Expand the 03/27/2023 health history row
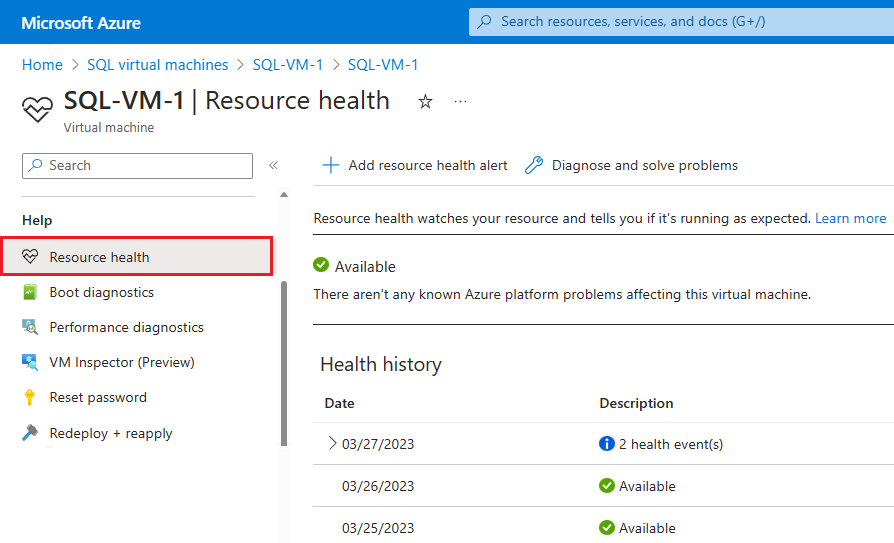 (332, 444)
